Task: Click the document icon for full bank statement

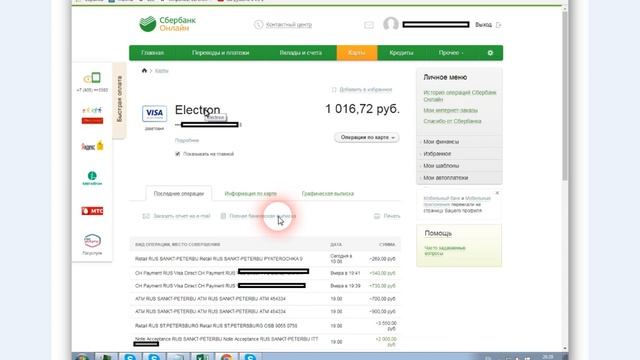Action: pos(223,216)
